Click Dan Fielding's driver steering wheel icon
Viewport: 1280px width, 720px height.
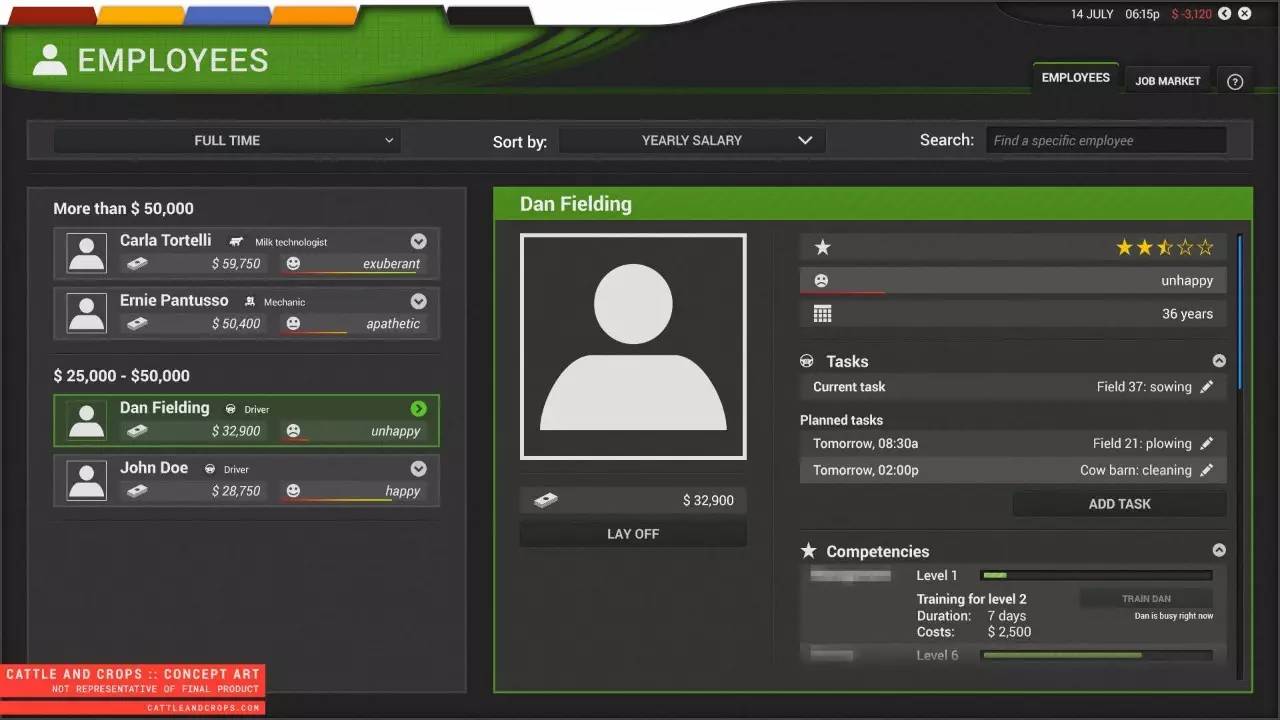(x=231, y=409)
